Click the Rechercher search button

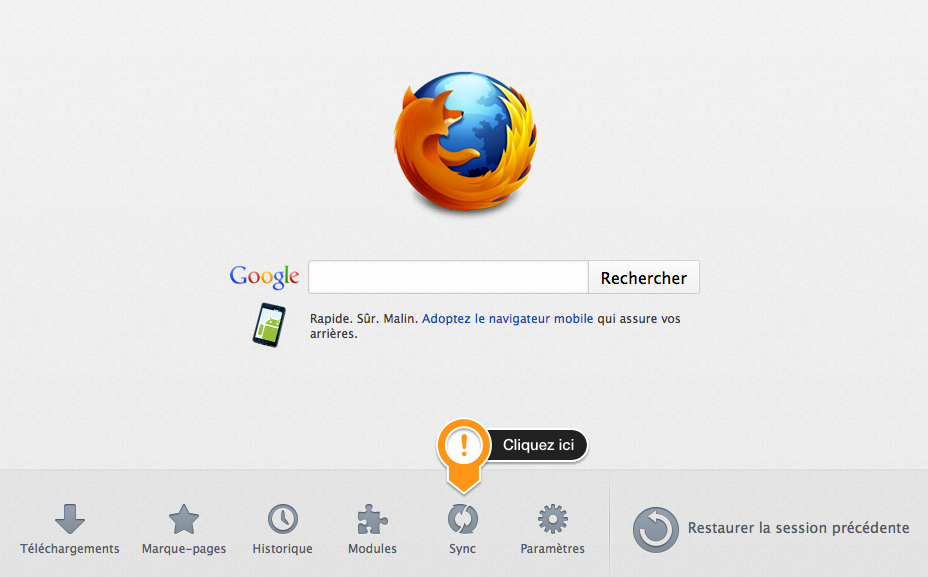[644, 277]
